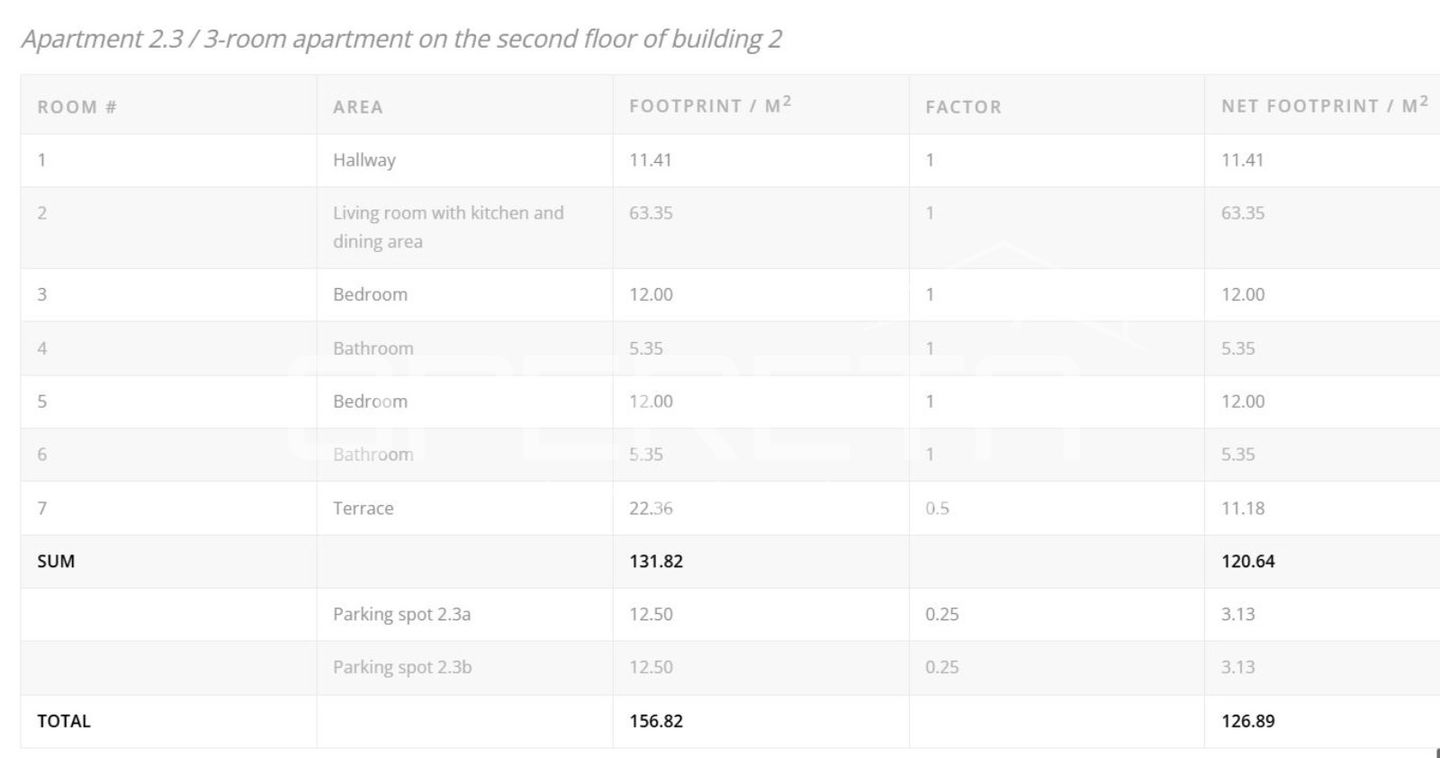Click the Parking spot 2.3a cell
The image size is (1440, 758).
(x=402, y=614)
